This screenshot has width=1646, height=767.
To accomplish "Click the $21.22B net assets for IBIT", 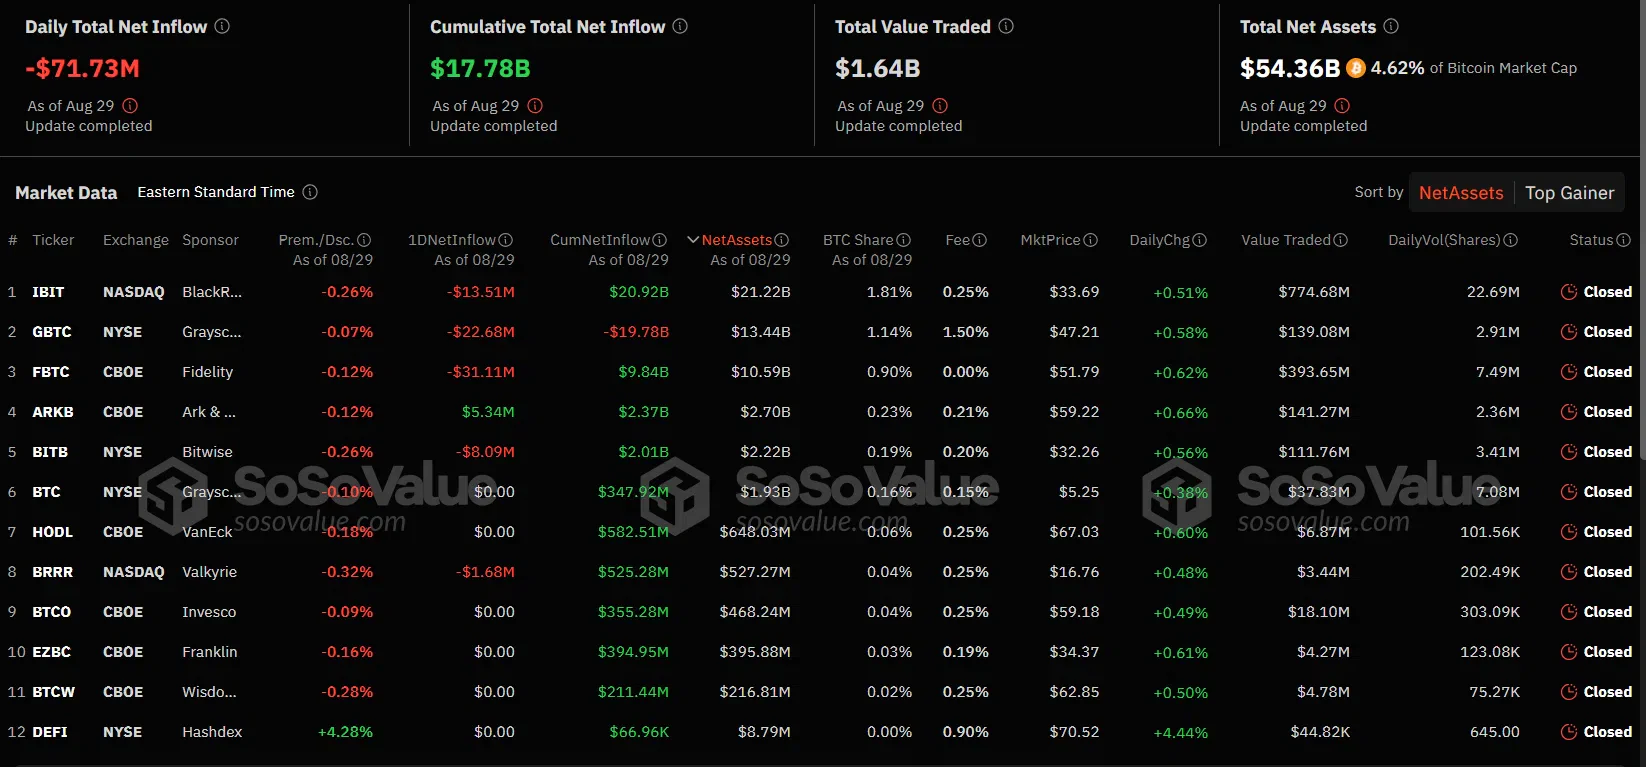I will click(x=760, y=292).
